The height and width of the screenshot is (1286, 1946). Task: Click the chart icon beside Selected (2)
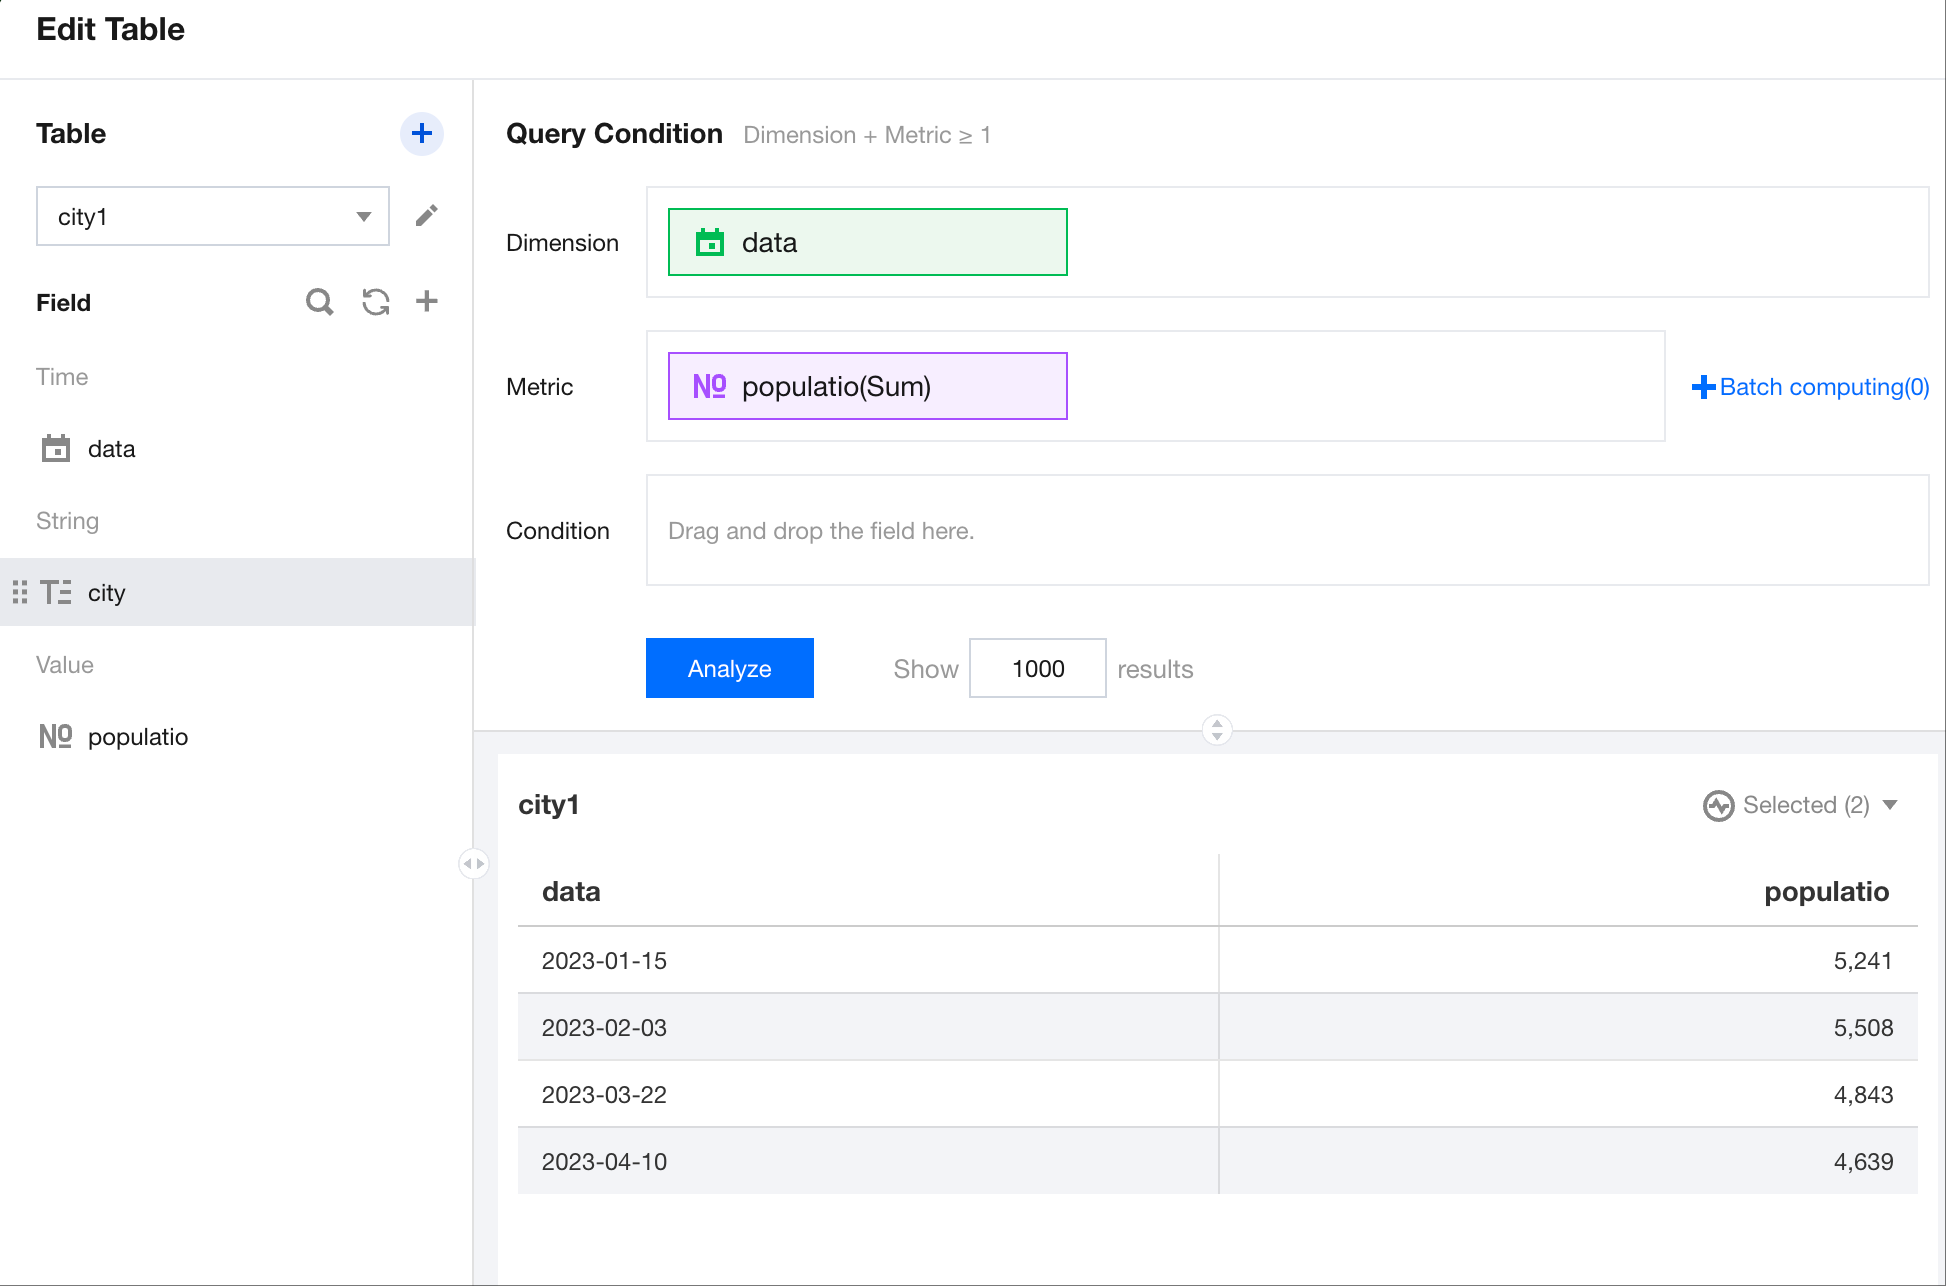tap(1718, 806)
